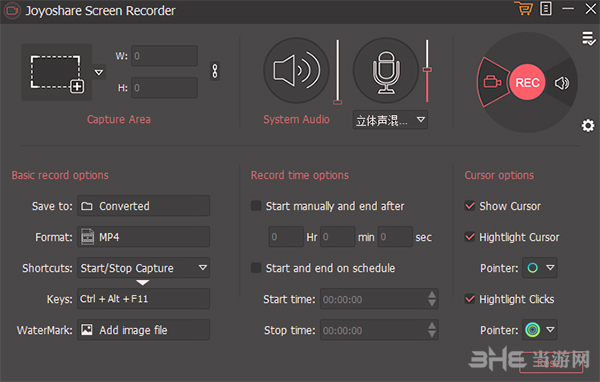Screen dimensions: 600x382
Task: Open the Save to Converted folder field
Action: click(143, 206)
